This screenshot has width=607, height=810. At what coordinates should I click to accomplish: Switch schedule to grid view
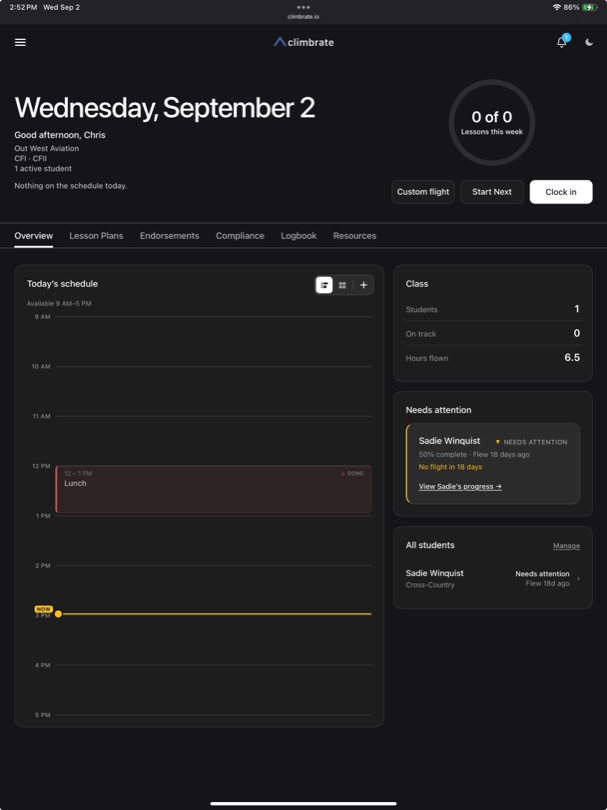pyautogui.click(x=342, y=285)
